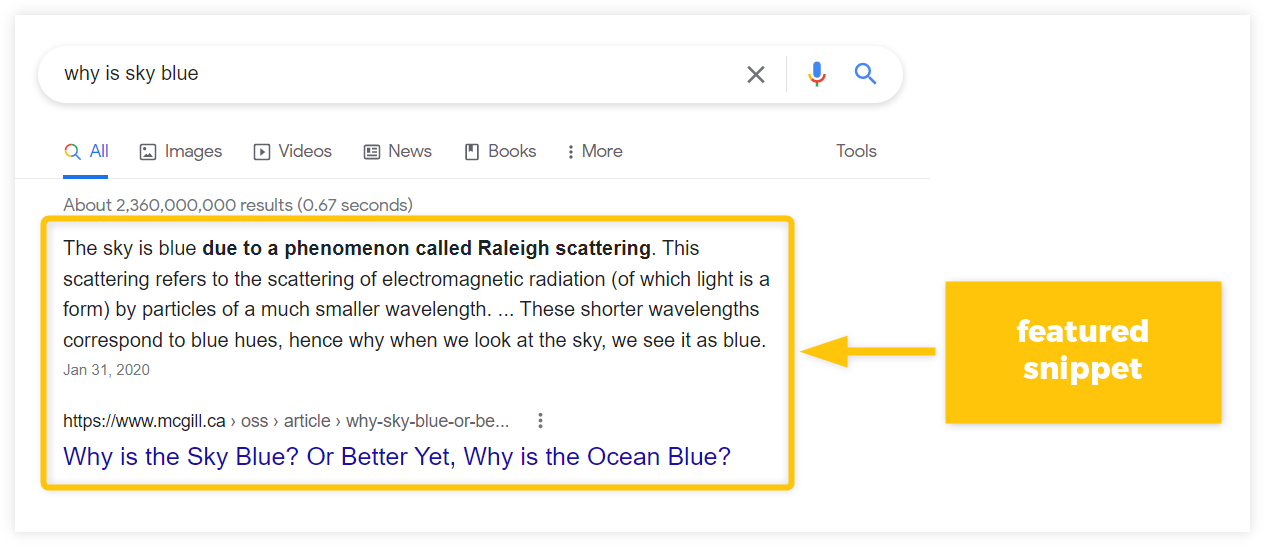Open the three-dot menu beside mcgill.ca URL

(540, 420)
